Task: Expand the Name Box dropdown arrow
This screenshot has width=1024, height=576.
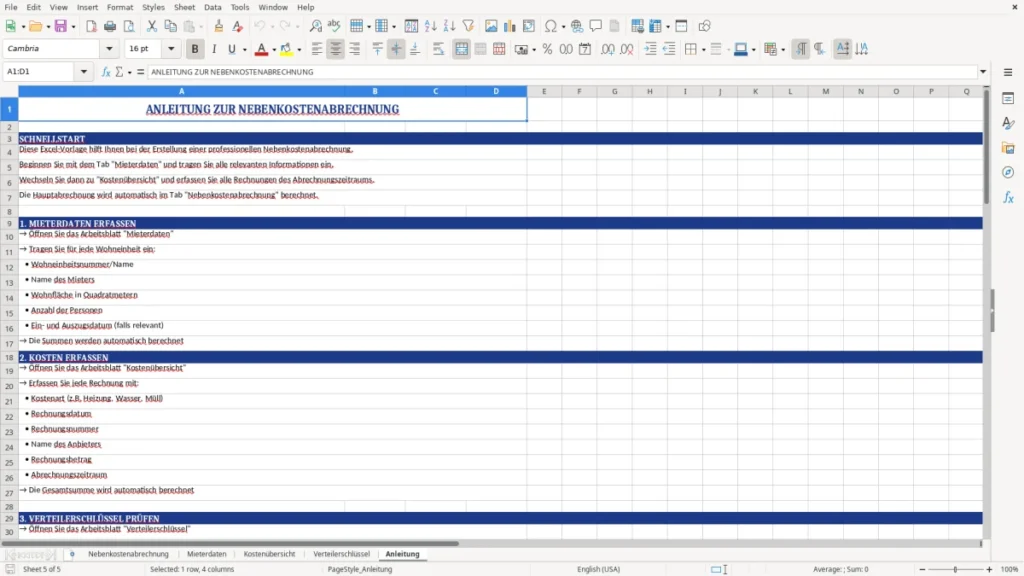Action: 84,72
